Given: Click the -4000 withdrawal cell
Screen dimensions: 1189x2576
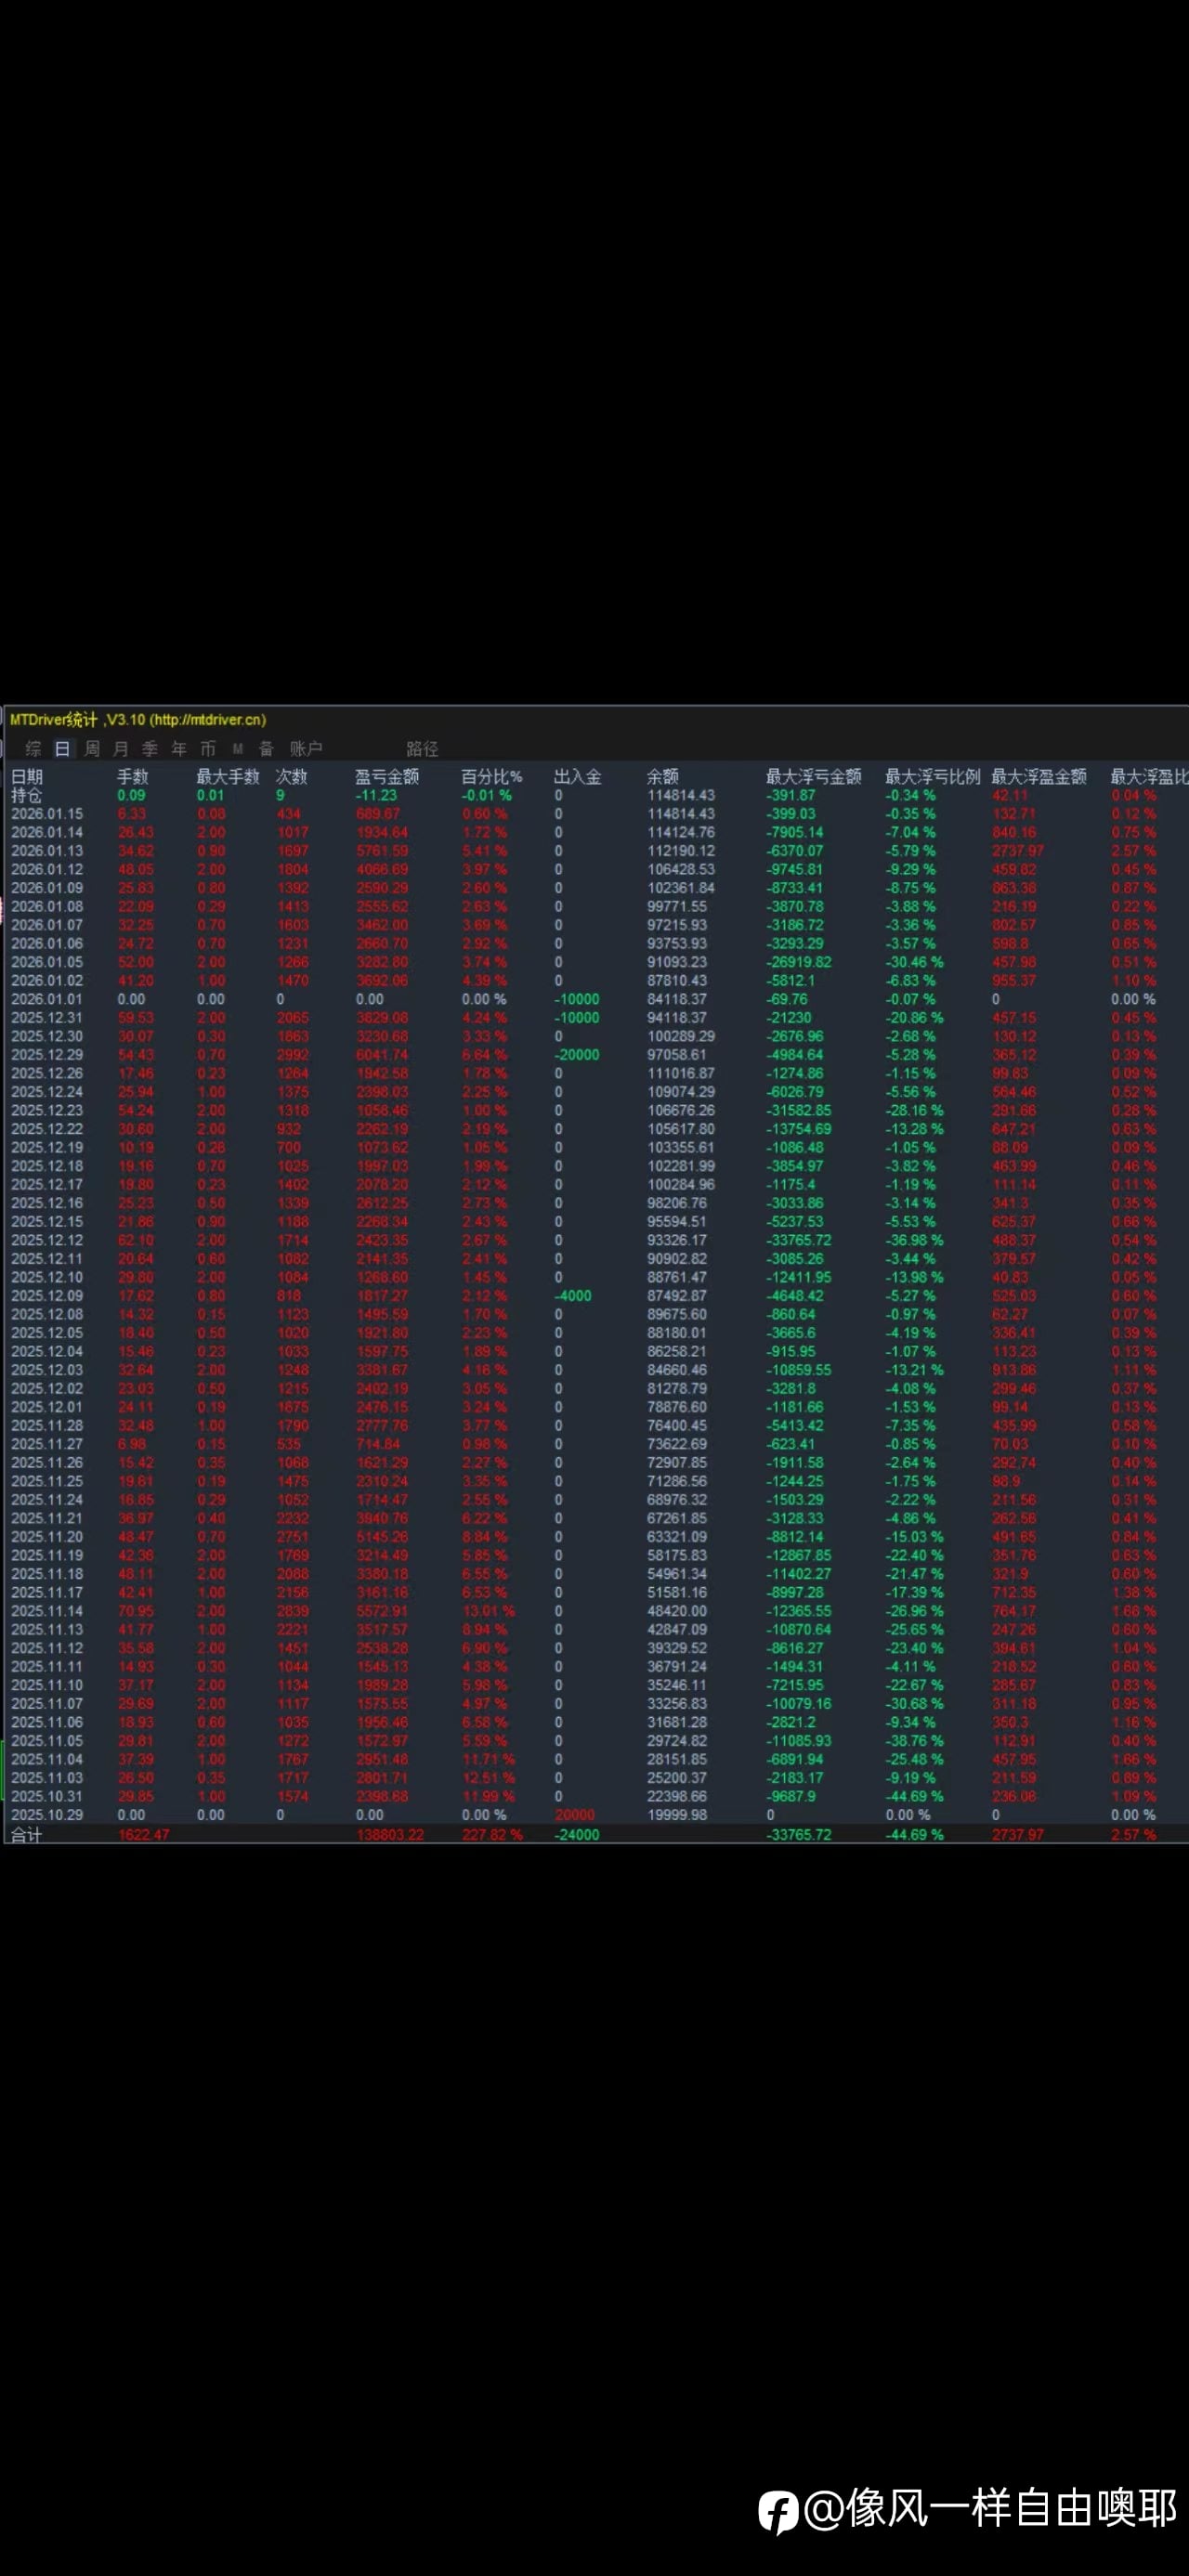Looking at the screenshot, I should coord(573,1296).
